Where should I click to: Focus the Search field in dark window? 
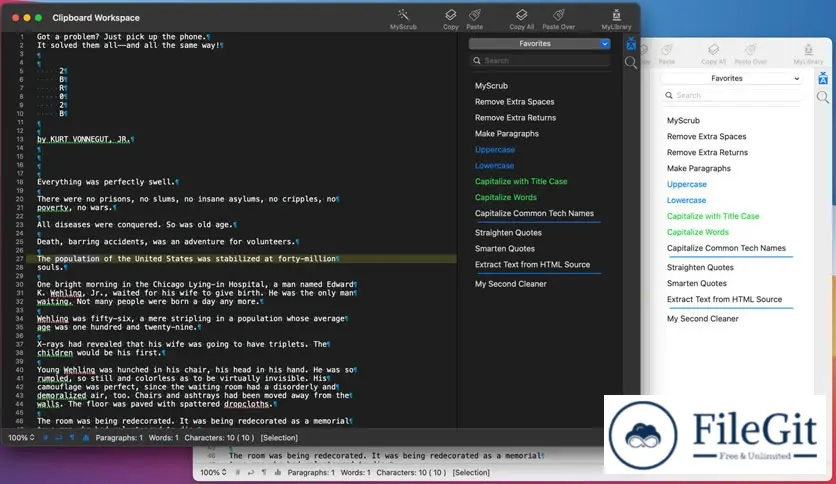pos(540,61)
